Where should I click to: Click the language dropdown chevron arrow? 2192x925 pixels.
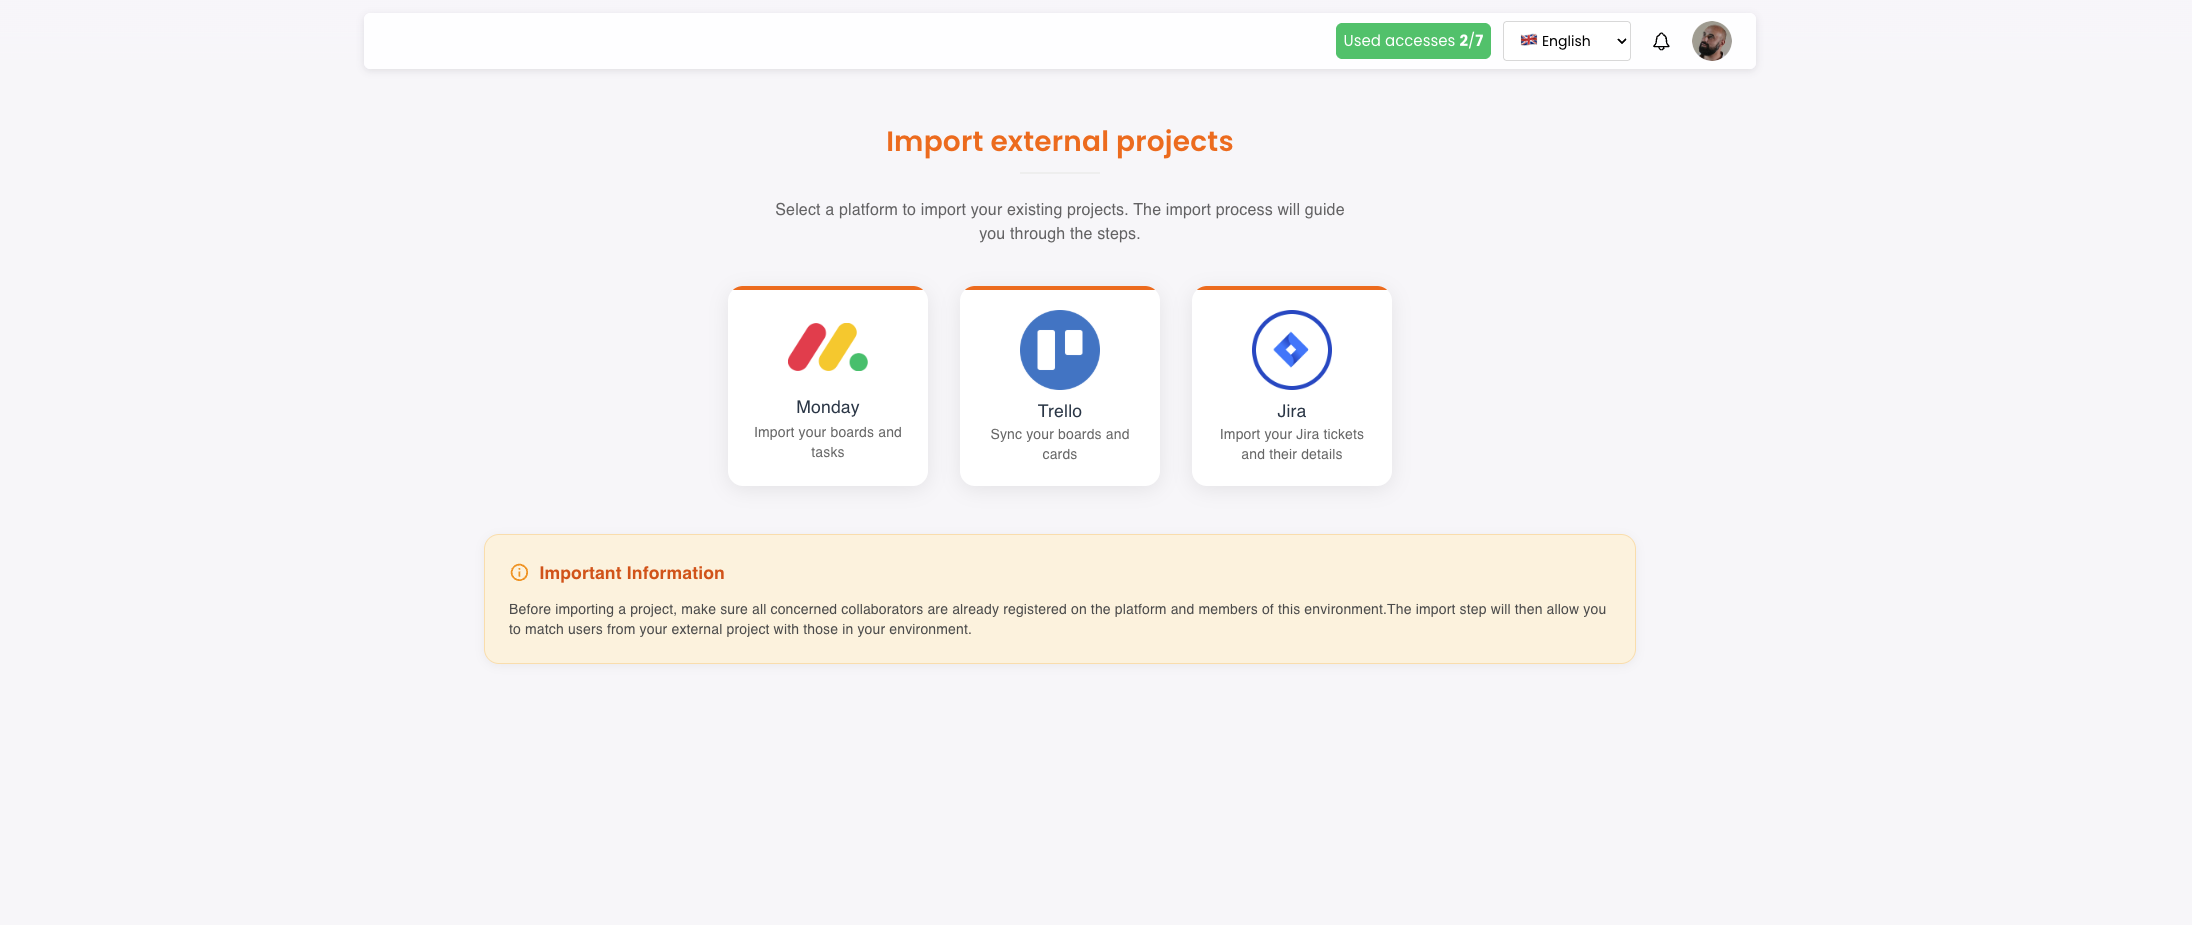(1621, 41)
